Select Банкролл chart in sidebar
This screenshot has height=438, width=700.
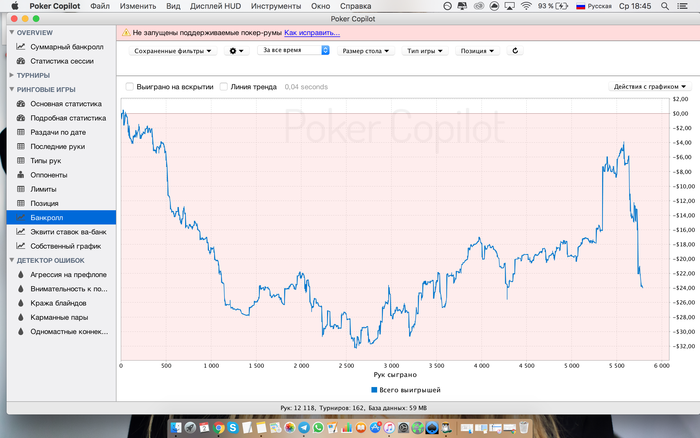(61, 217)
